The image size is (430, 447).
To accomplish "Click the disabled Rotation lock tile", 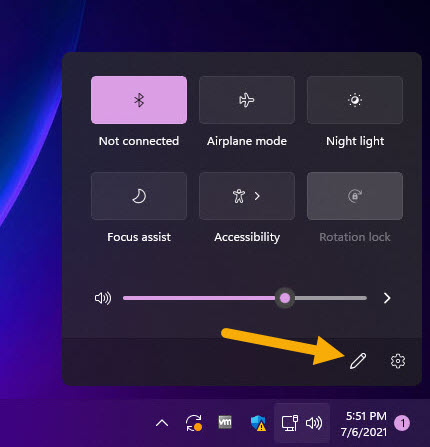I will 355,196.
